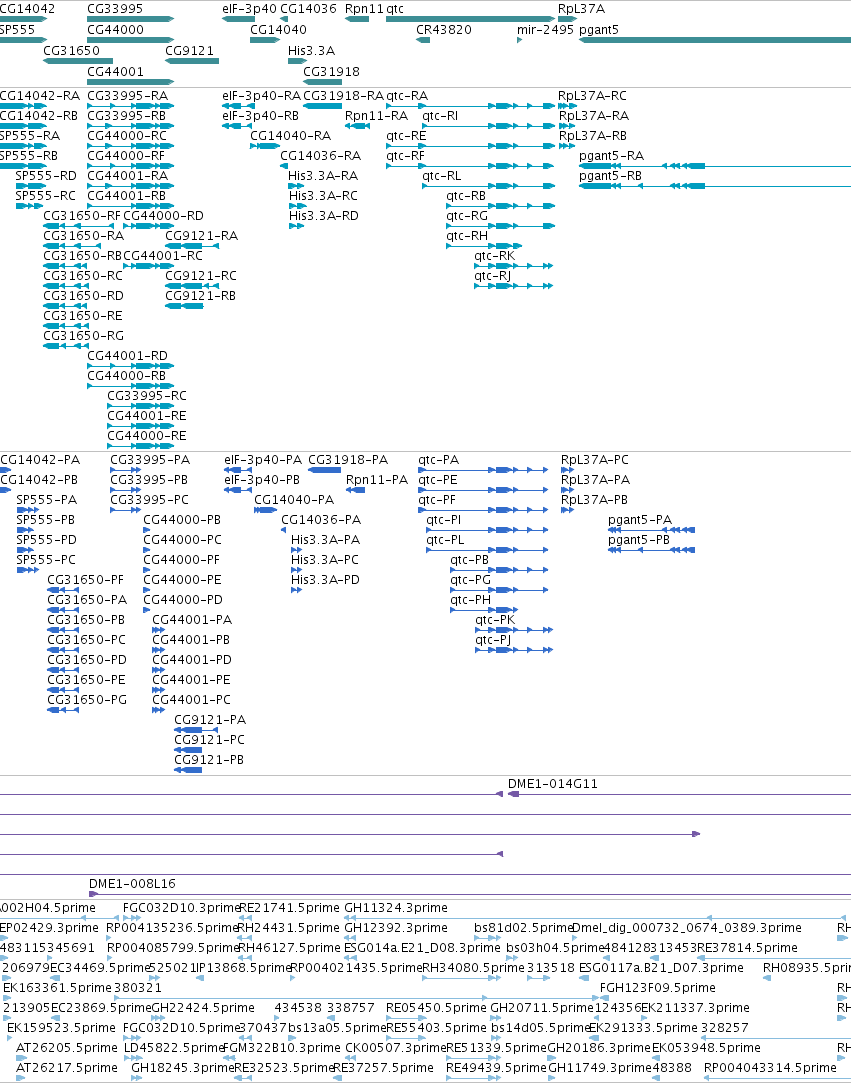The image size is (851, 1083).
Task: Click the CG14040 gene label
Action: [x=278, y=30]
